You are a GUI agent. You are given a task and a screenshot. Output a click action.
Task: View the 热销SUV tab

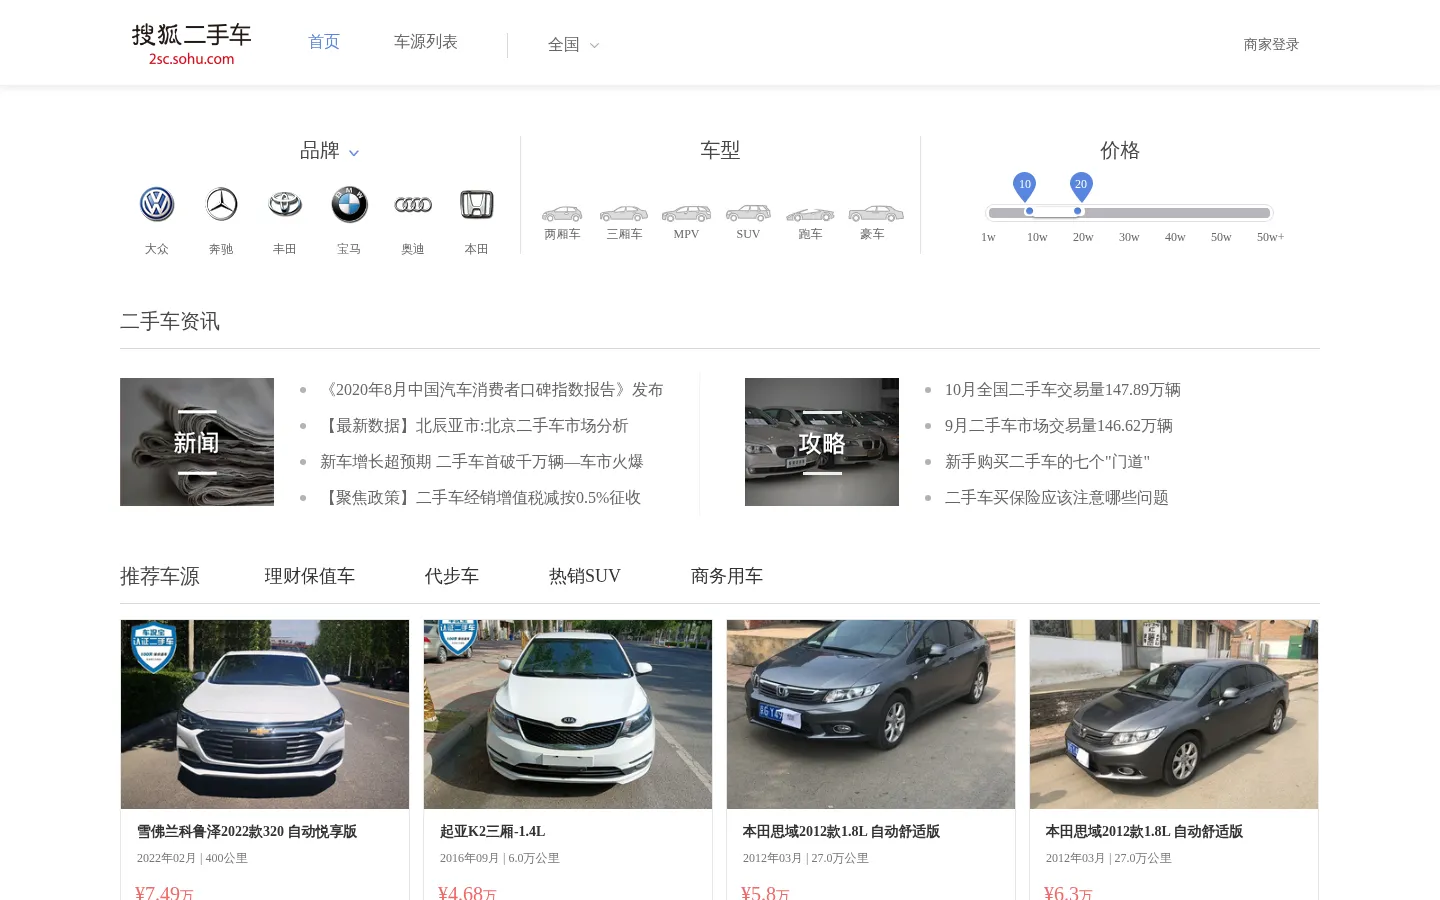585,576
